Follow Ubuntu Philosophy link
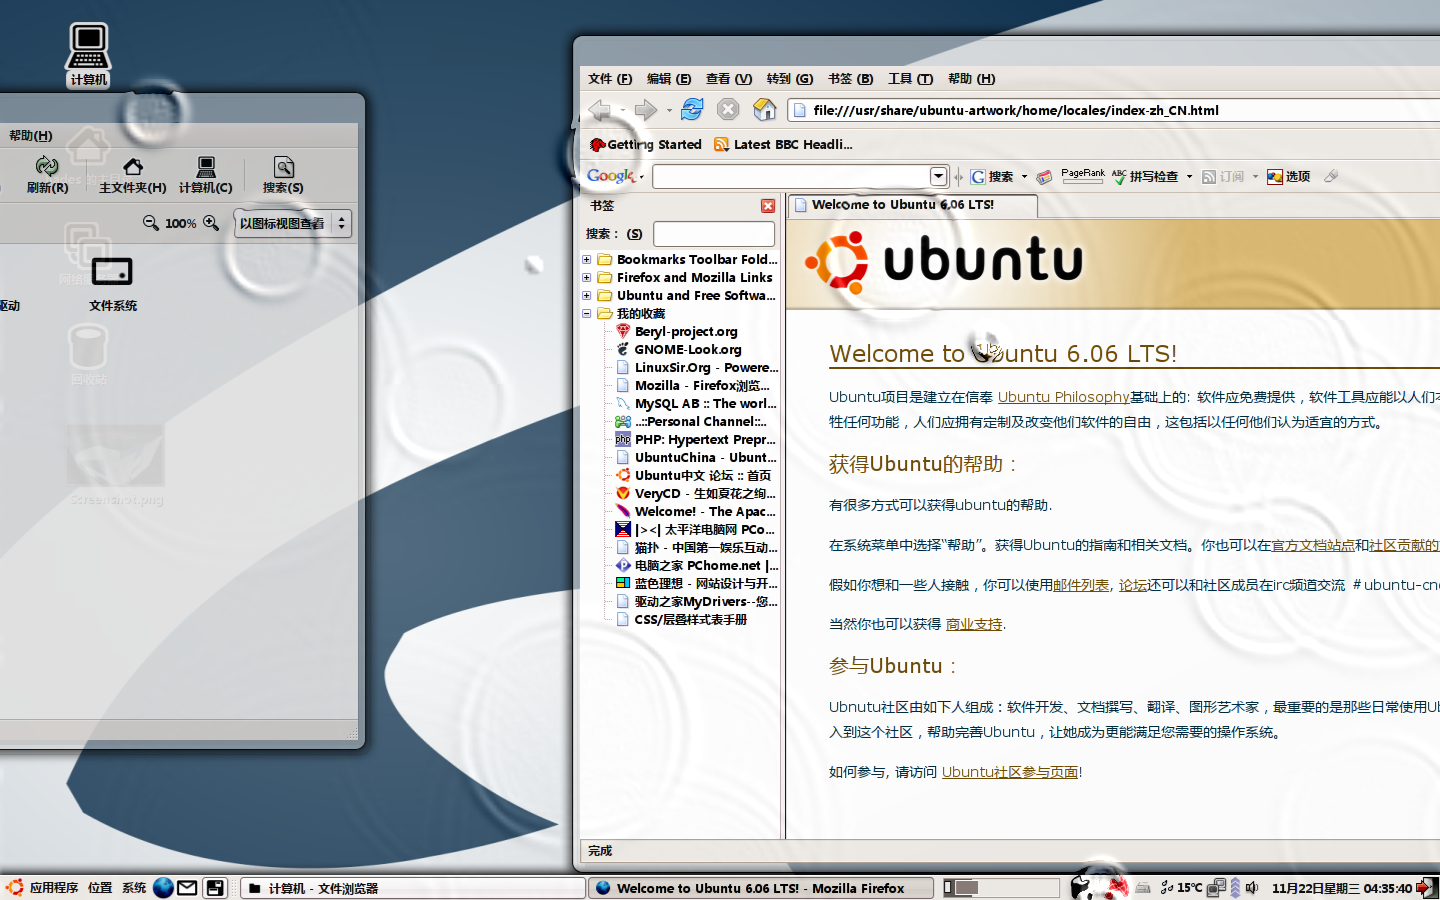Viewport: 1440px width, 900px height. click(x=1063, y=397)
